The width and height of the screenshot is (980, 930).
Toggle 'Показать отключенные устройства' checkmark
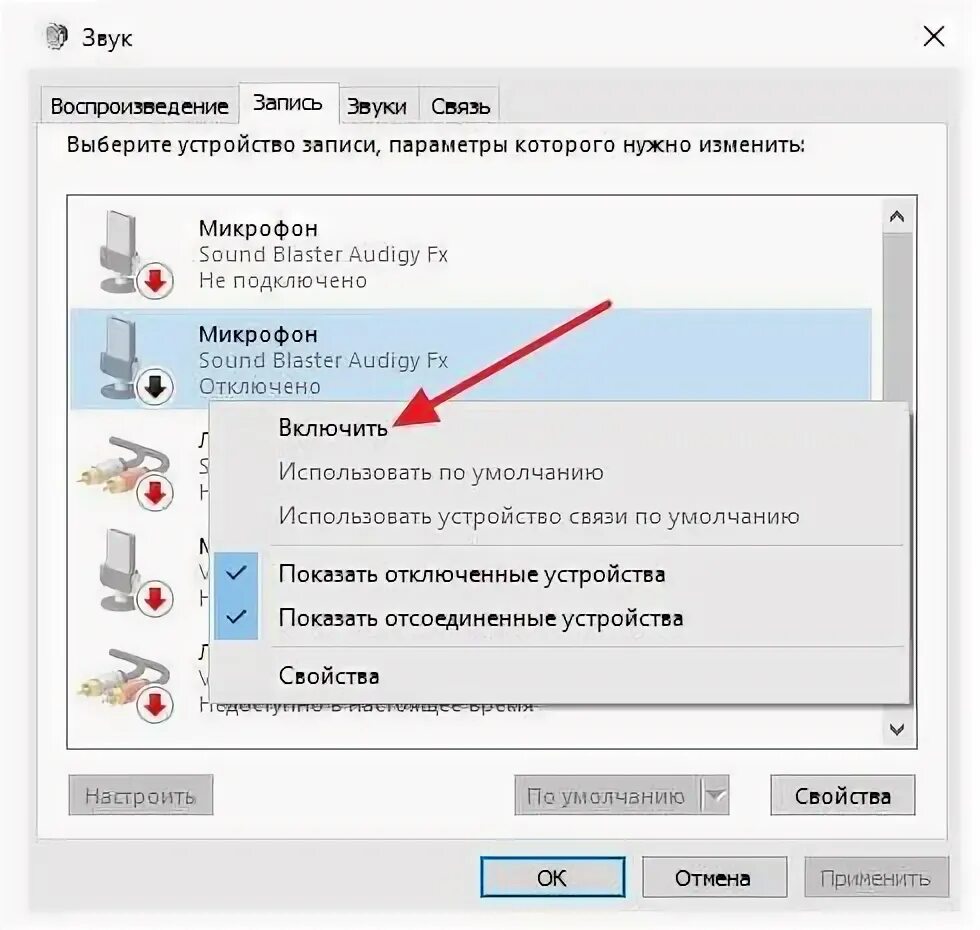(x=236, y=573)
